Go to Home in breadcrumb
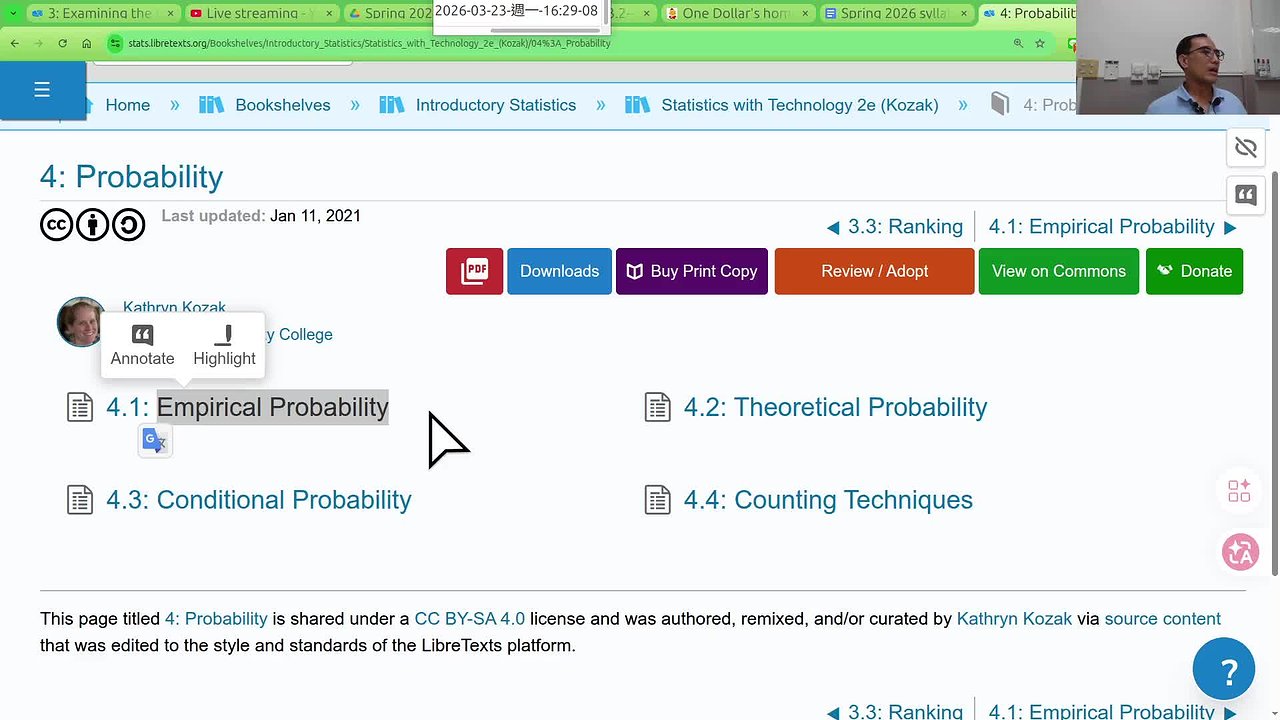This screenshot has height=720, width=1280. point(127,105)
